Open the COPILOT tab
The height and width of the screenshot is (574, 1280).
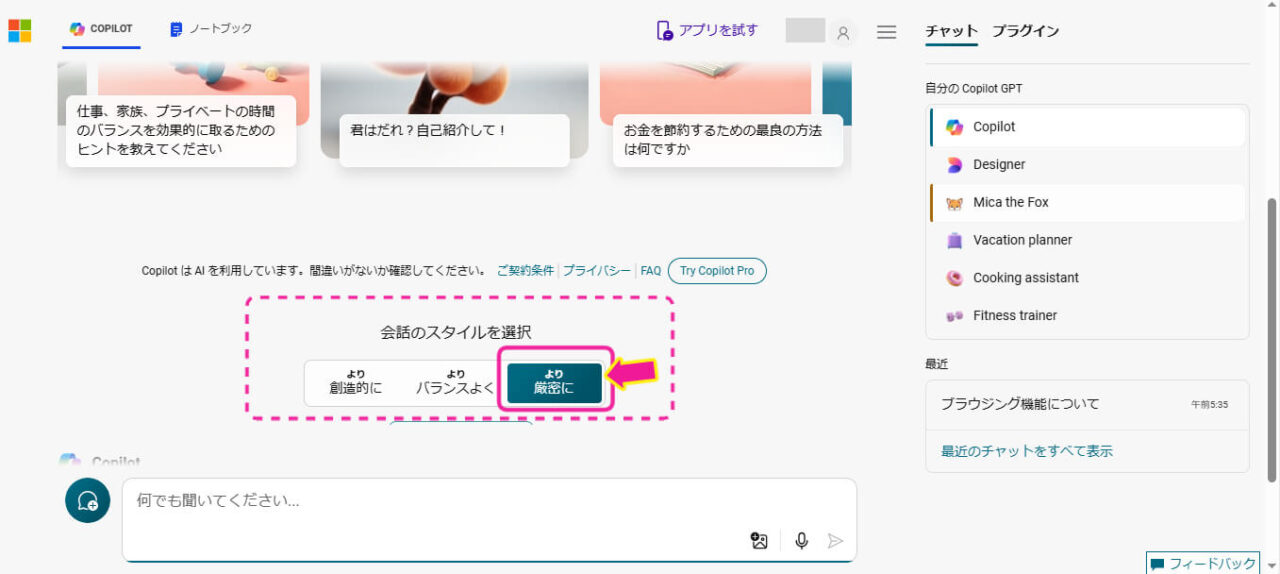(101, 30)
